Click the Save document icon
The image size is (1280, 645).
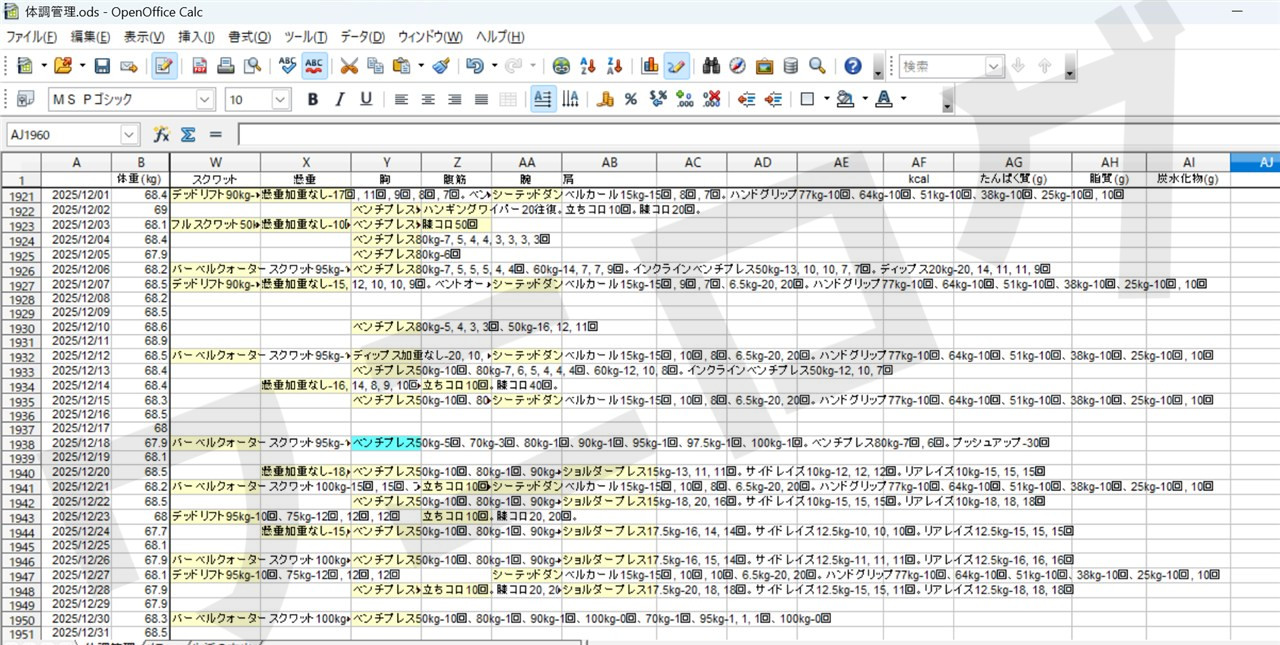point(102,66)
